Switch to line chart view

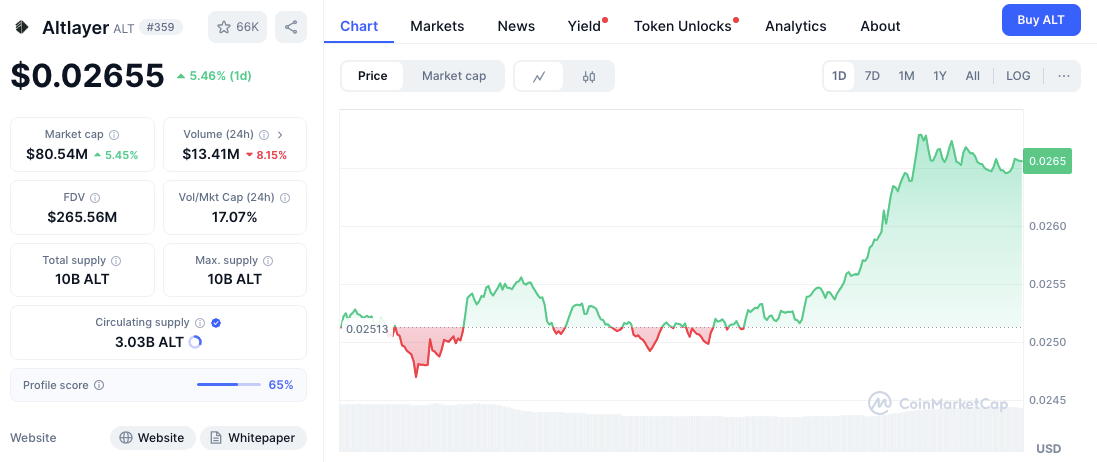click(539, 76)
